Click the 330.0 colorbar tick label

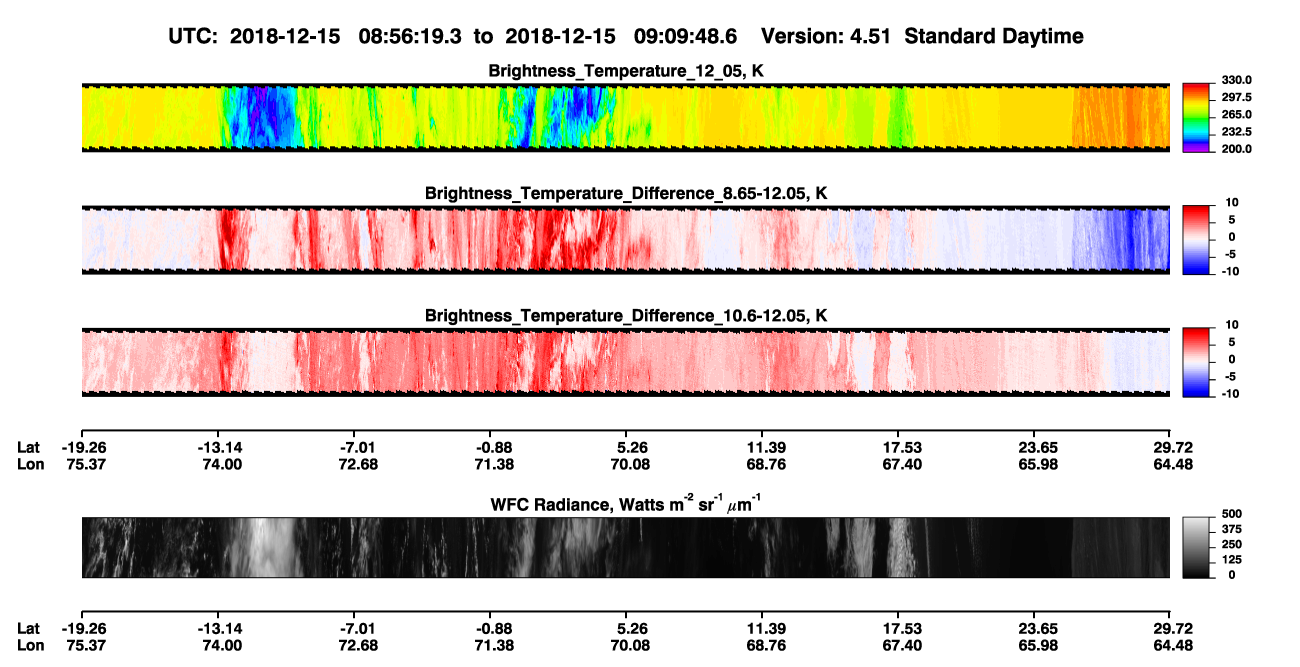[1236, 80]
